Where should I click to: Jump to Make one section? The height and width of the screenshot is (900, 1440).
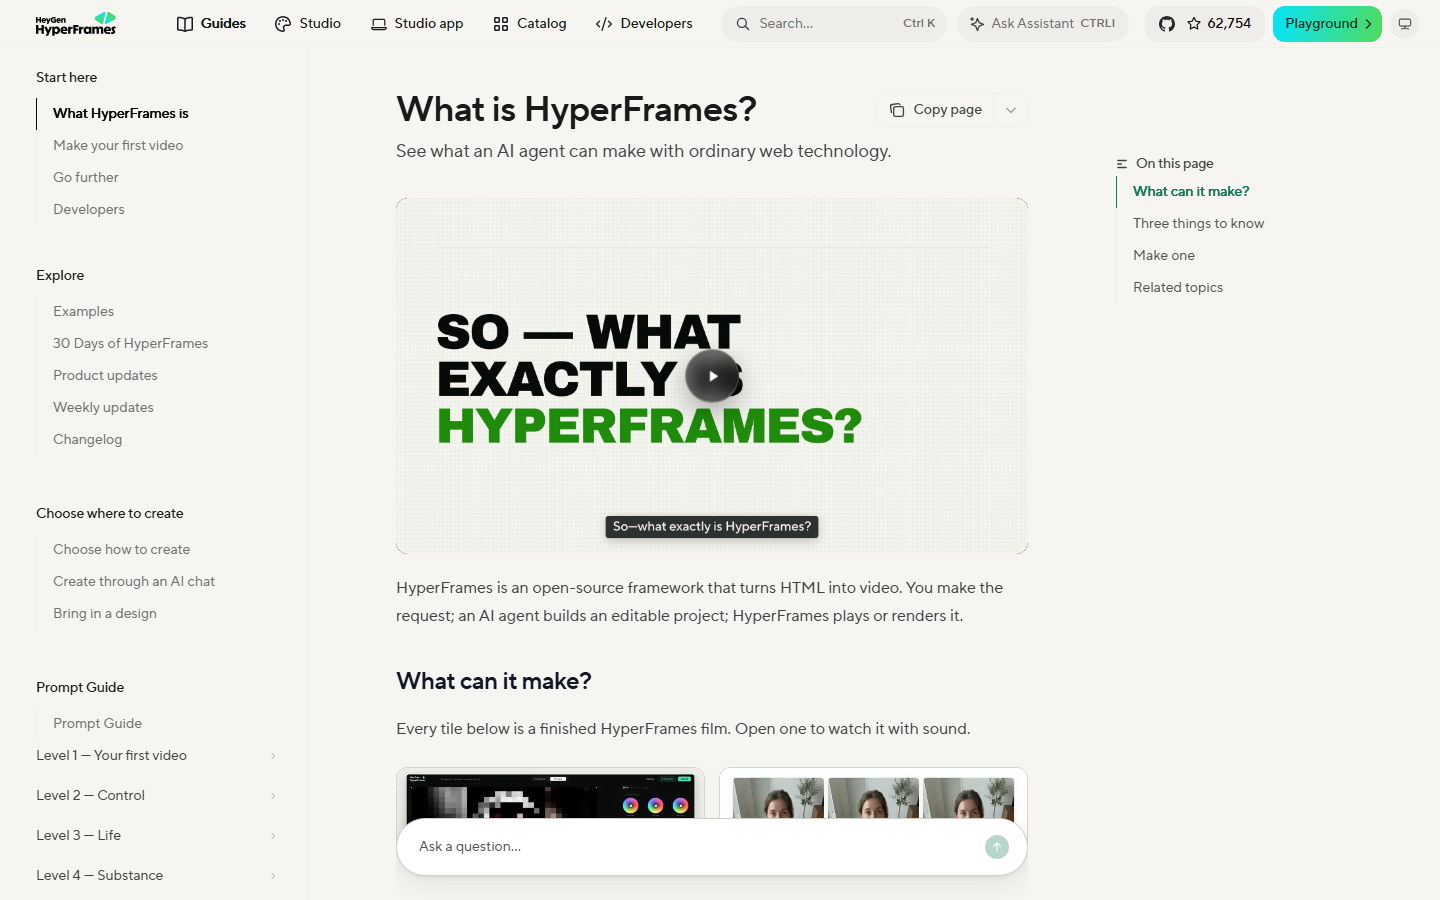(x=1164, y=256)
